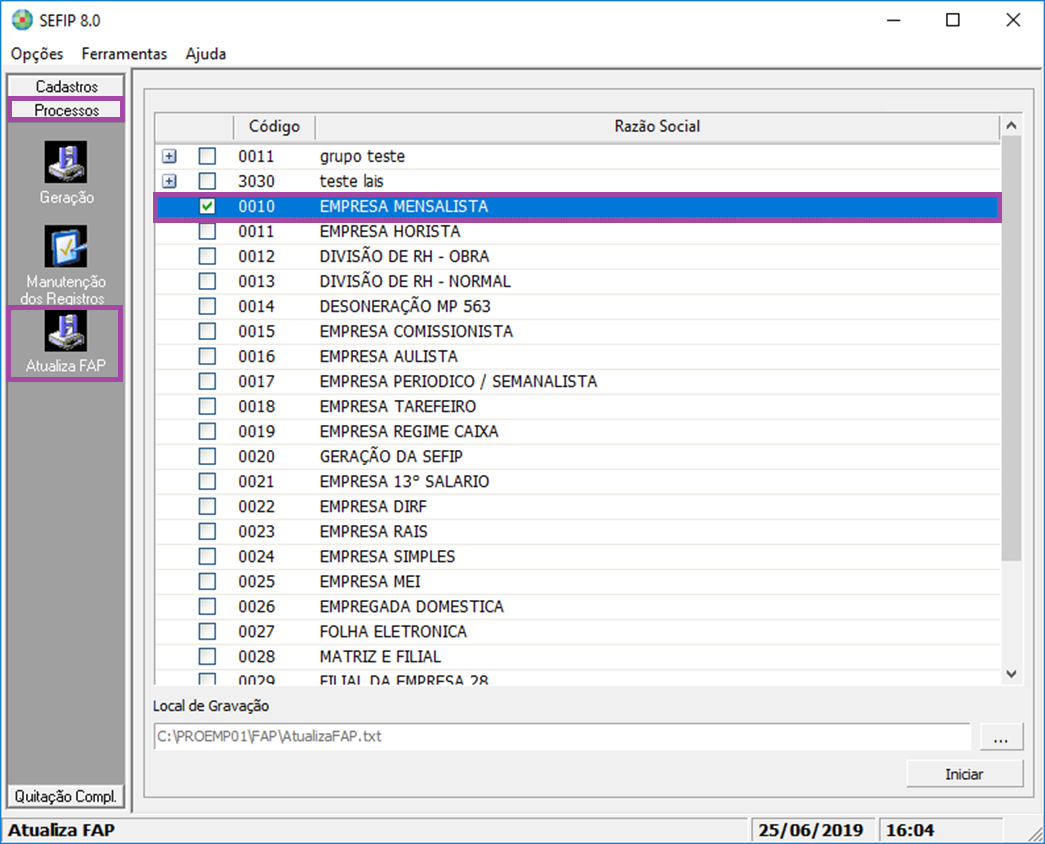Image resolution: width=1045 pixels, height=844 pixels.
Task: Select the EMPRESA DIRF row
Action: (x=578, y=506)
